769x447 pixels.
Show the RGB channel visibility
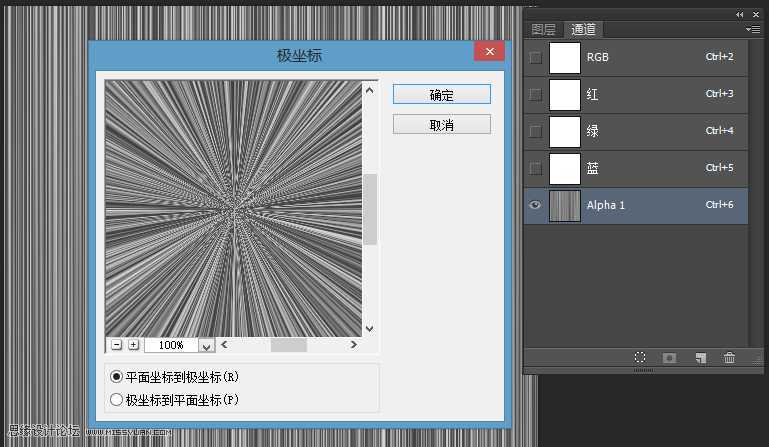click(x=535, y=58)
